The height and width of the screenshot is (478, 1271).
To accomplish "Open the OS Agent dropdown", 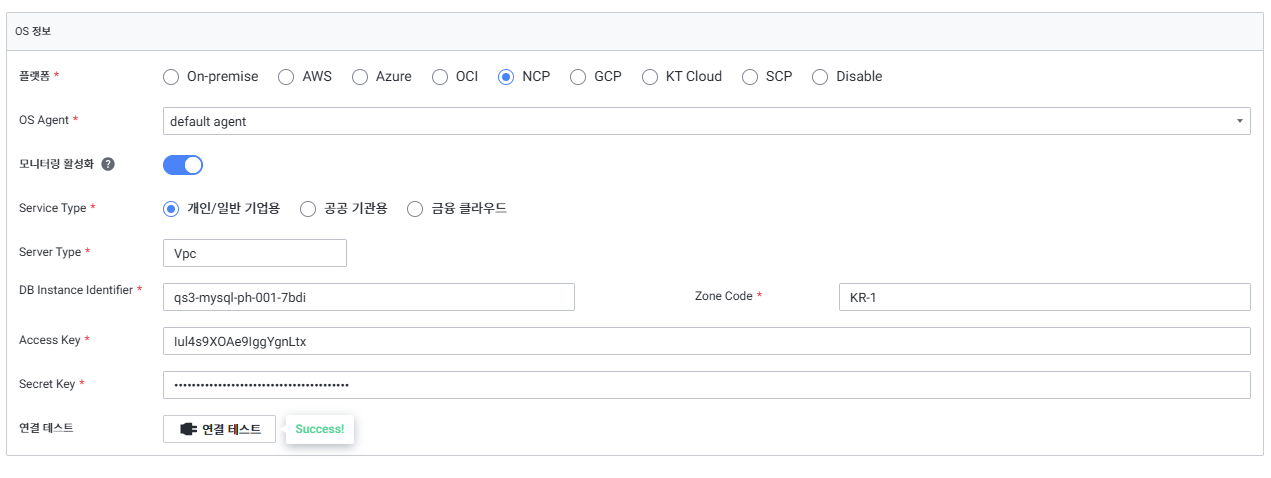I will (x=706, y=121).
